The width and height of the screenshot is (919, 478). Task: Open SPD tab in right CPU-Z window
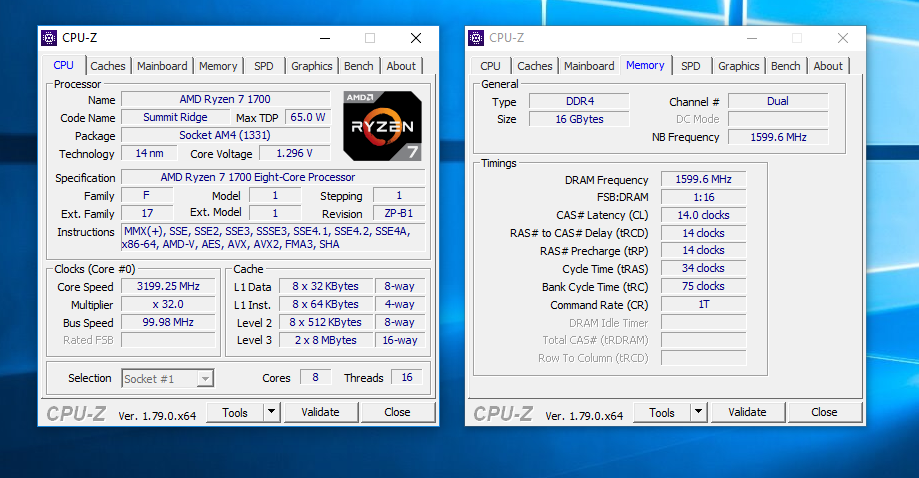[x=690, y=66]
